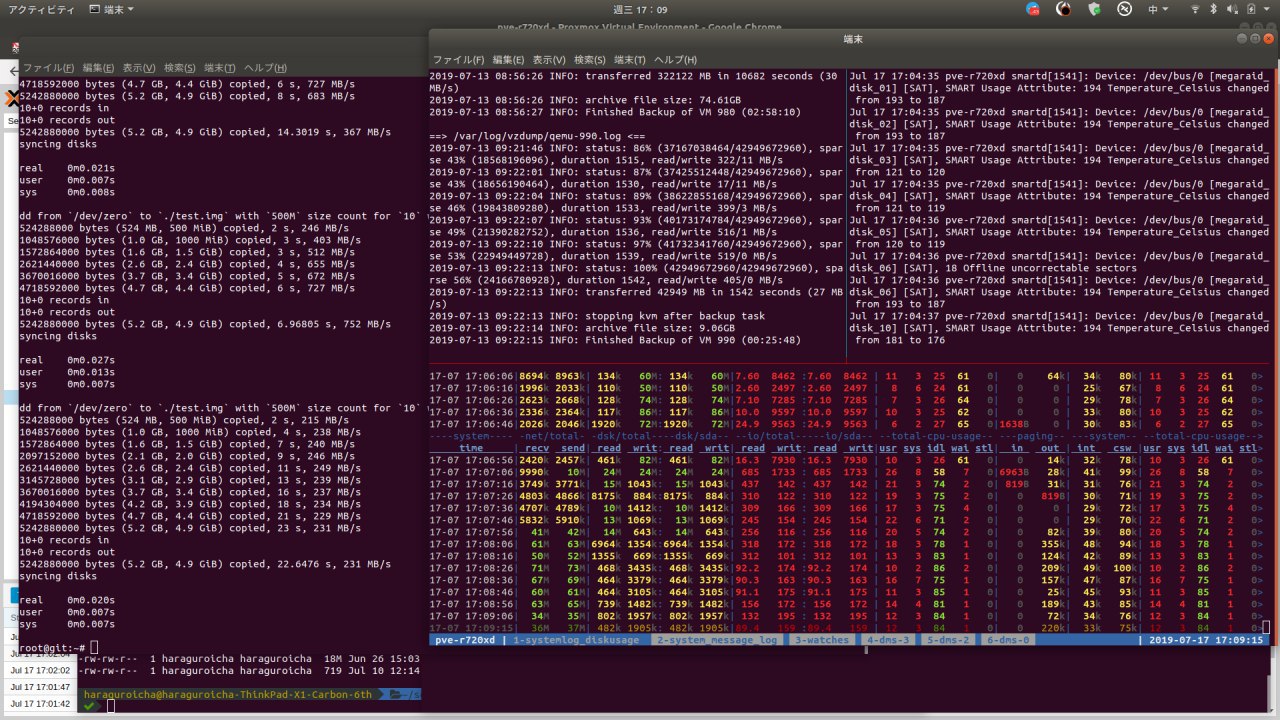Click the pve-r720xd session name in tmux bar
Image resolution: width=1280 pixels, height=720 pixels.
coord(464,640)
